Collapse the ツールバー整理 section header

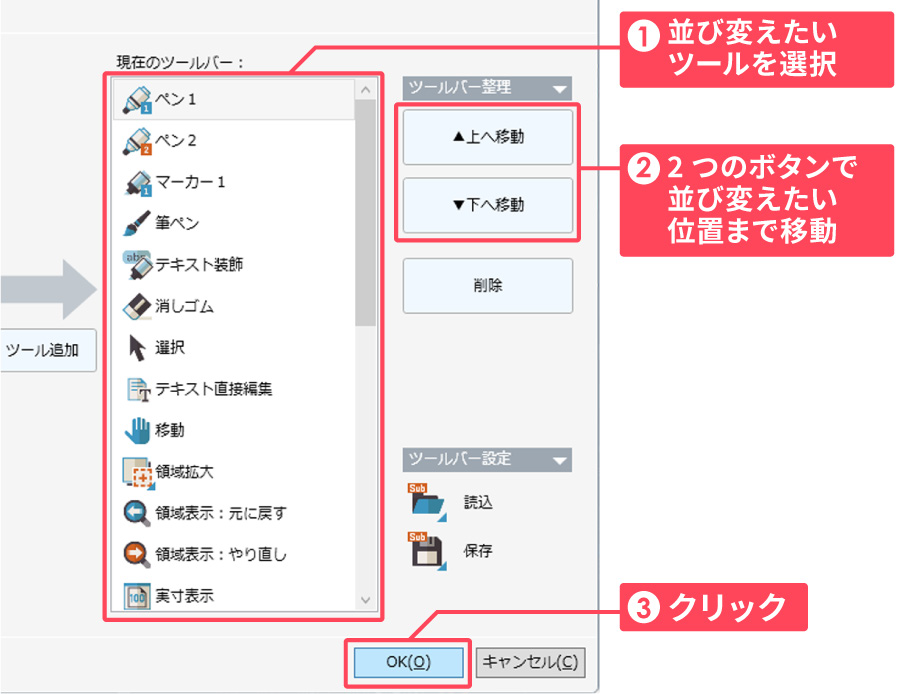[487, 88]
